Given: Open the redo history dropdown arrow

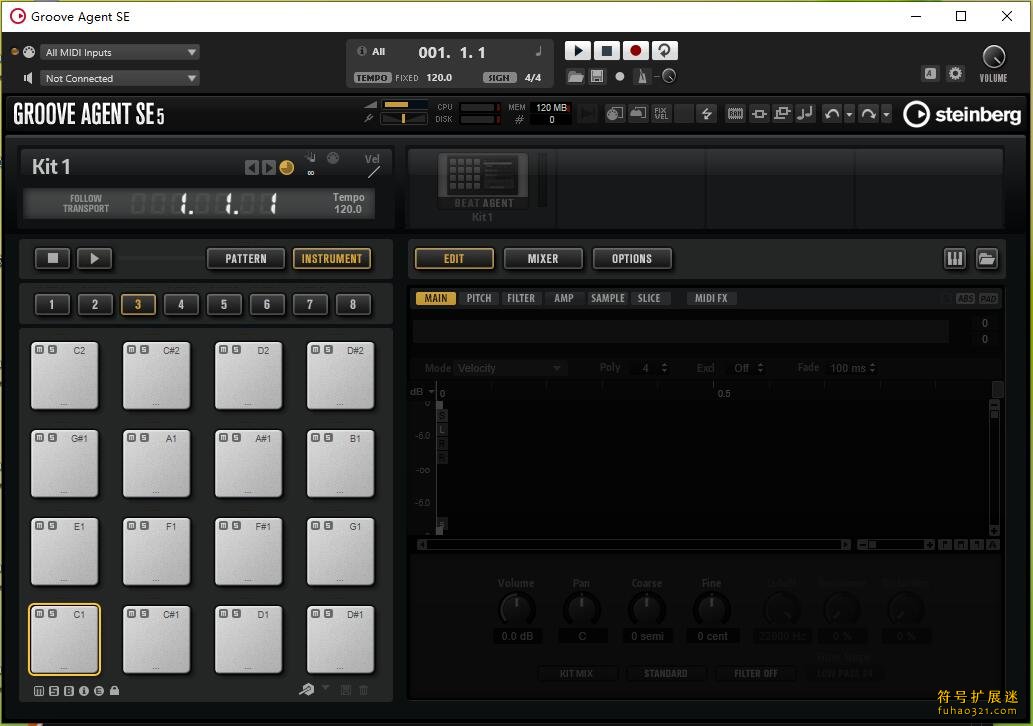Looking at the screenshot, I should (x=886, y=115).
